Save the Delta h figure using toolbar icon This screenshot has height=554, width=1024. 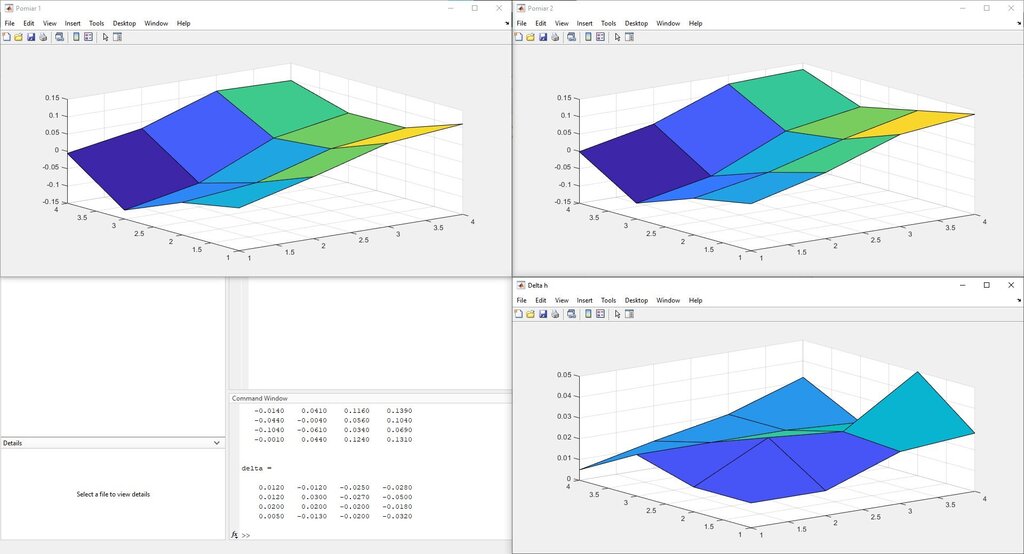(x=543, y=314)
